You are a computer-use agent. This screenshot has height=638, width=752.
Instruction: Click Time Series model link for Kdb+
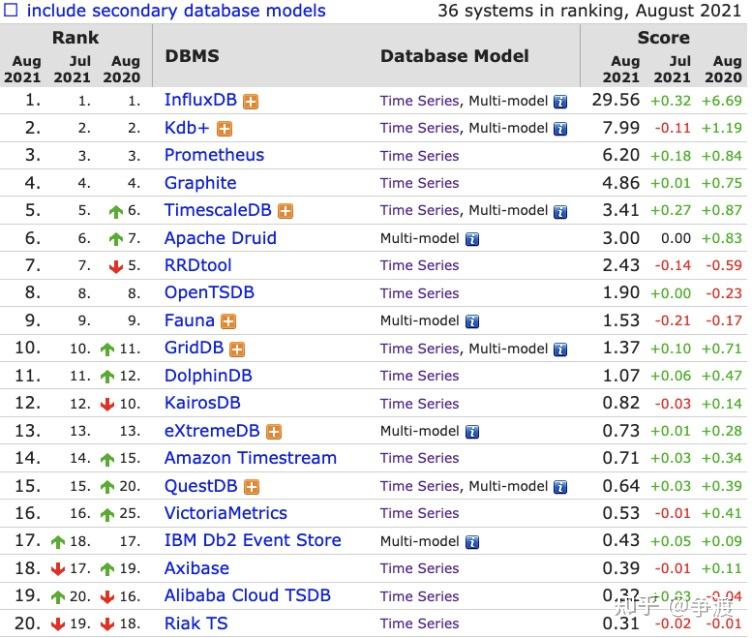(x=419, y=128)
